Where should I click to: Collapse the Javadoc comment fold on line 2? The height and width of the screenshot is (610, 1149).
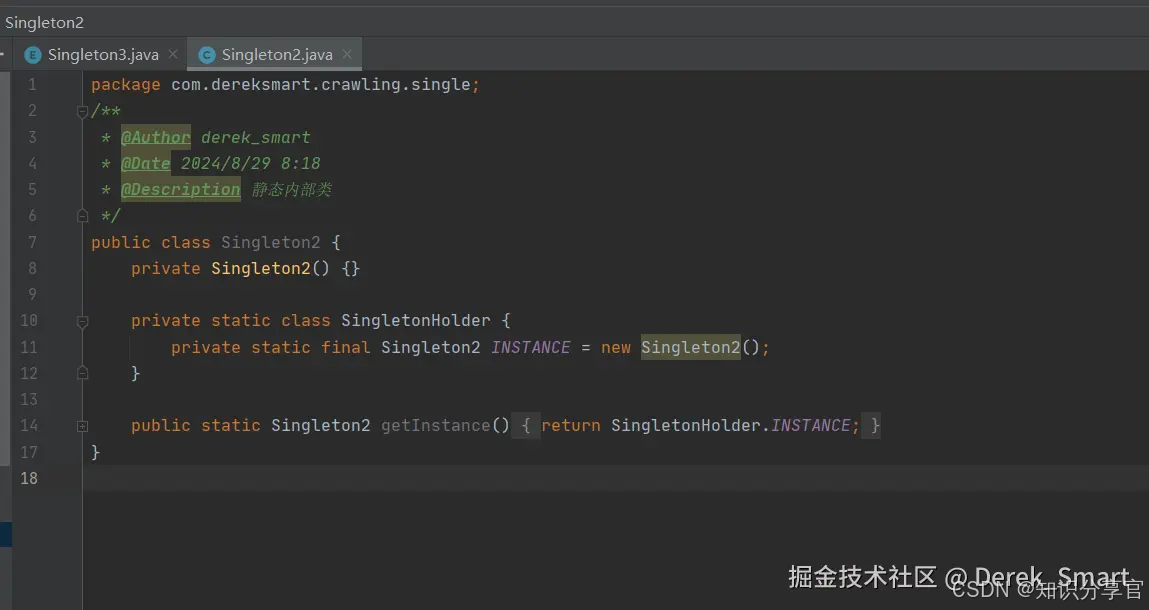click(x=82, y=111)
